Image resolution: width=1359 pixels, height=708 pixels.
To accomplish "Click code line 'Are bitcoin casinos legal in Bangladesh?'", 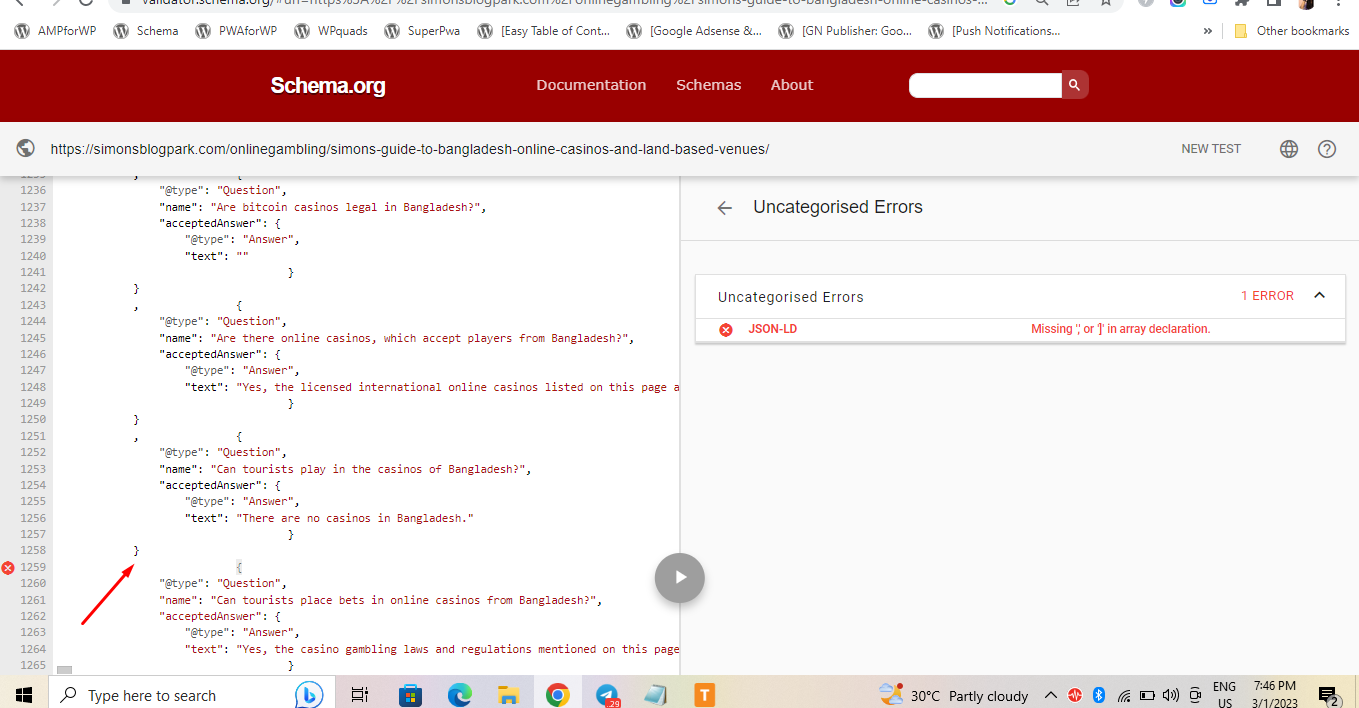I will 322,207.
